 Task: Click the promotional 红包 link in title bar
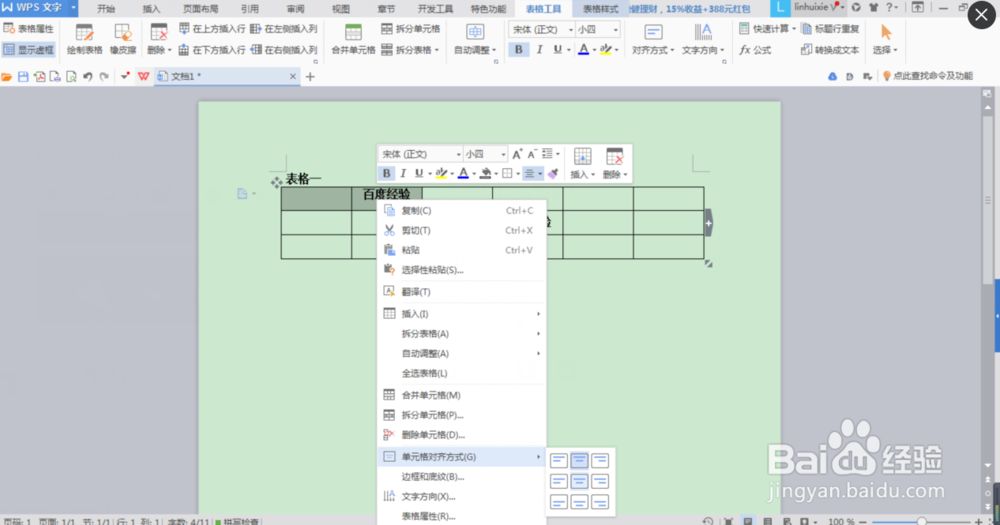point(689,9)
